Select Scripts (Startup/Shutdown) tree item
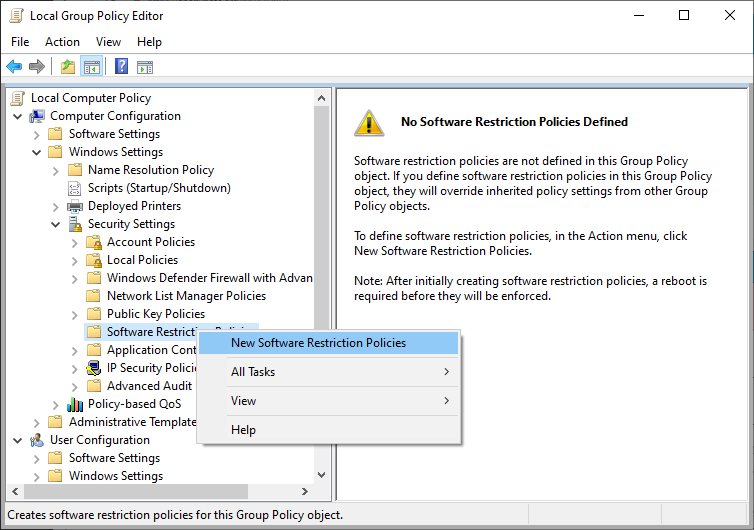Image resolution: width=754 pixels, height=530 pixels. [158, 188]
